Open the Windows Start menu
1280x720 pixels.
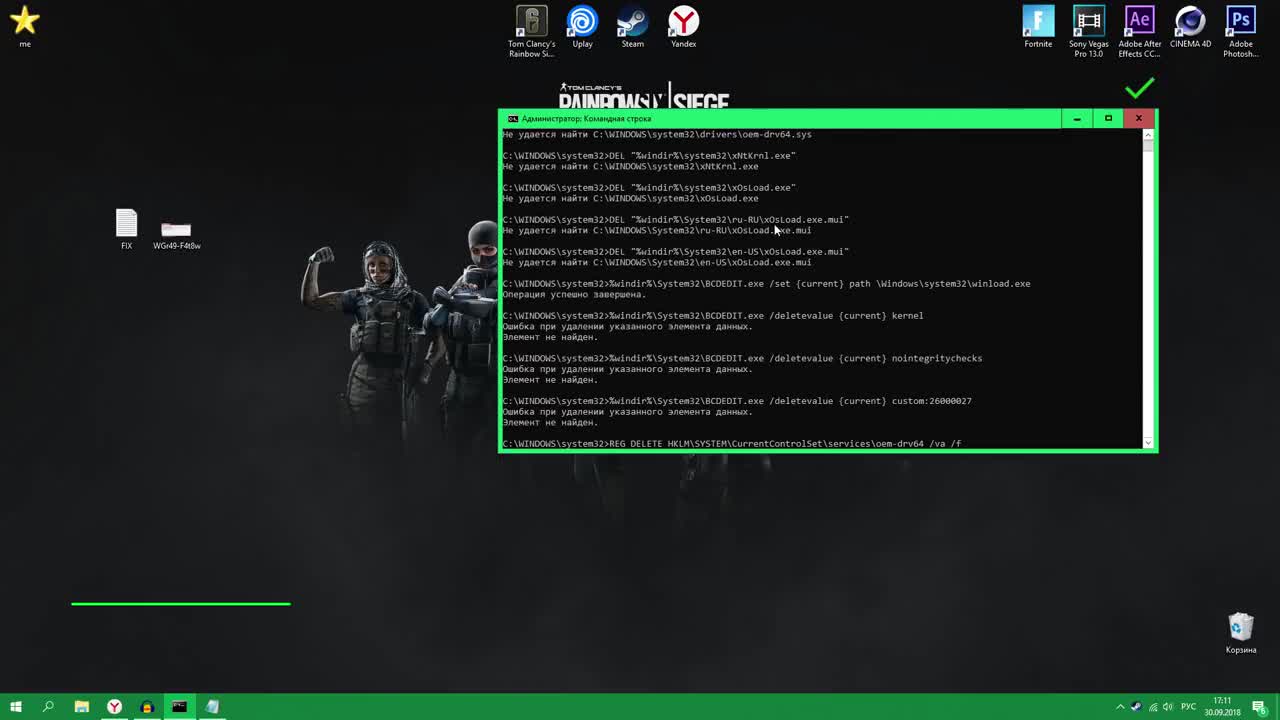[16, 707]
